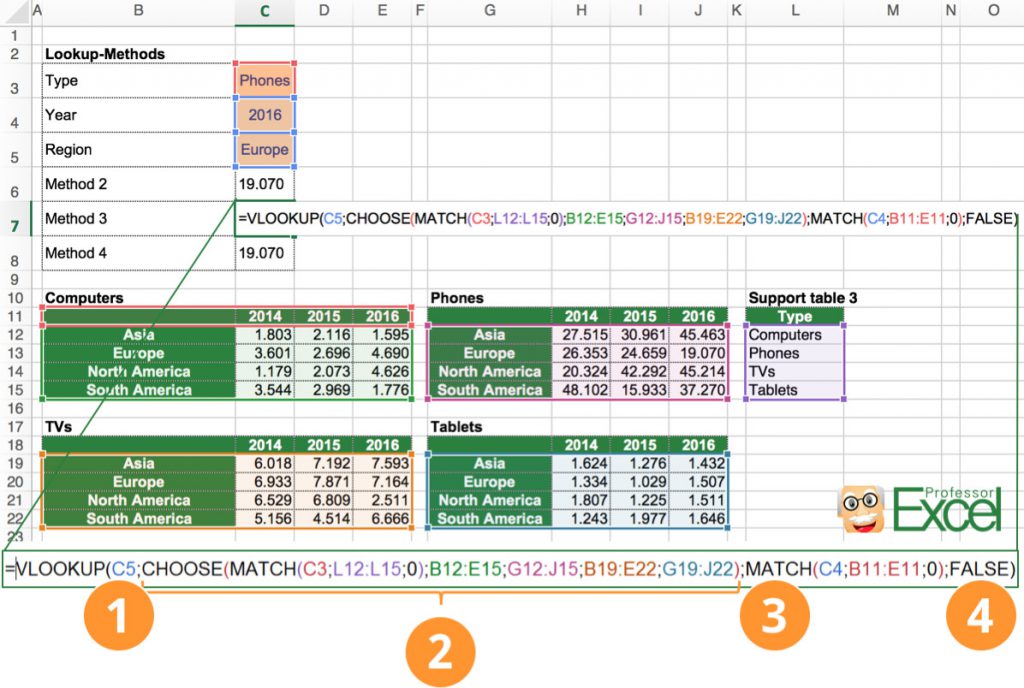Click the cell with value 24.659
1024x688 pixels.
(x=639, y=353)
